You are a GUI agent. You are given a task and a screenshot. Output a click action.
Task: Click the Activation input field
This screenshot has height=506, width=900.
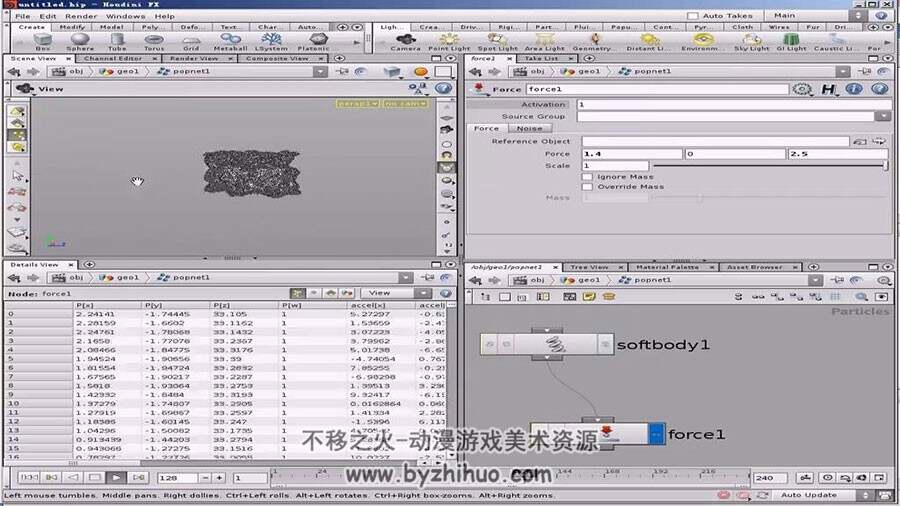(x=734, y=104)
